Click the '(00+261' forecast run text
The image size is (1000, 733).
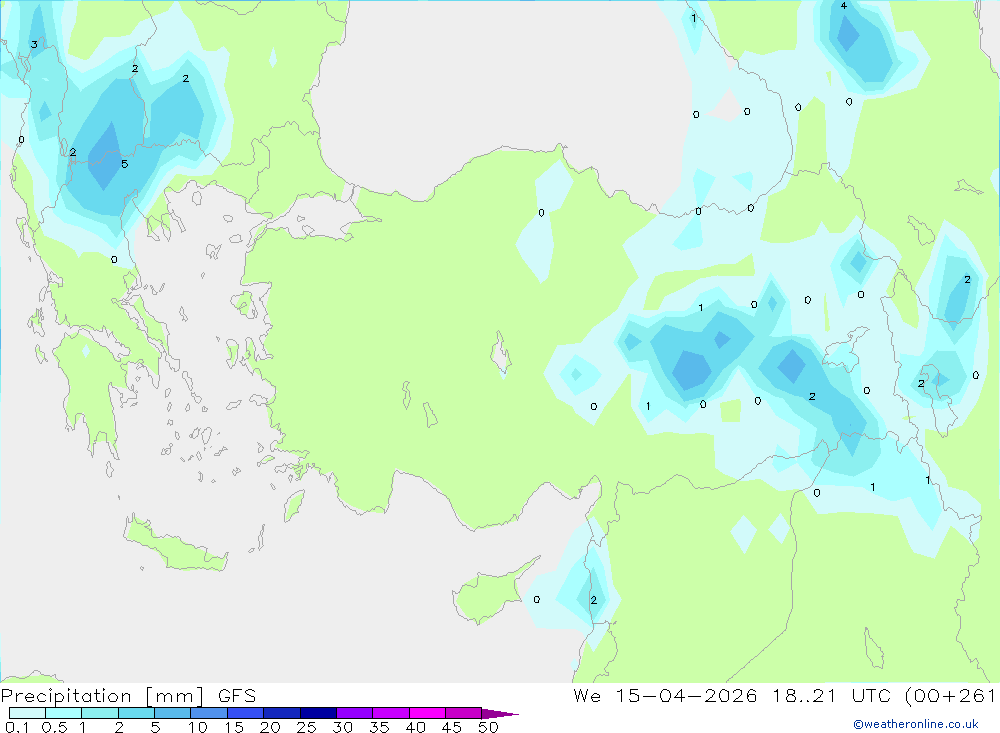point(951,695)
